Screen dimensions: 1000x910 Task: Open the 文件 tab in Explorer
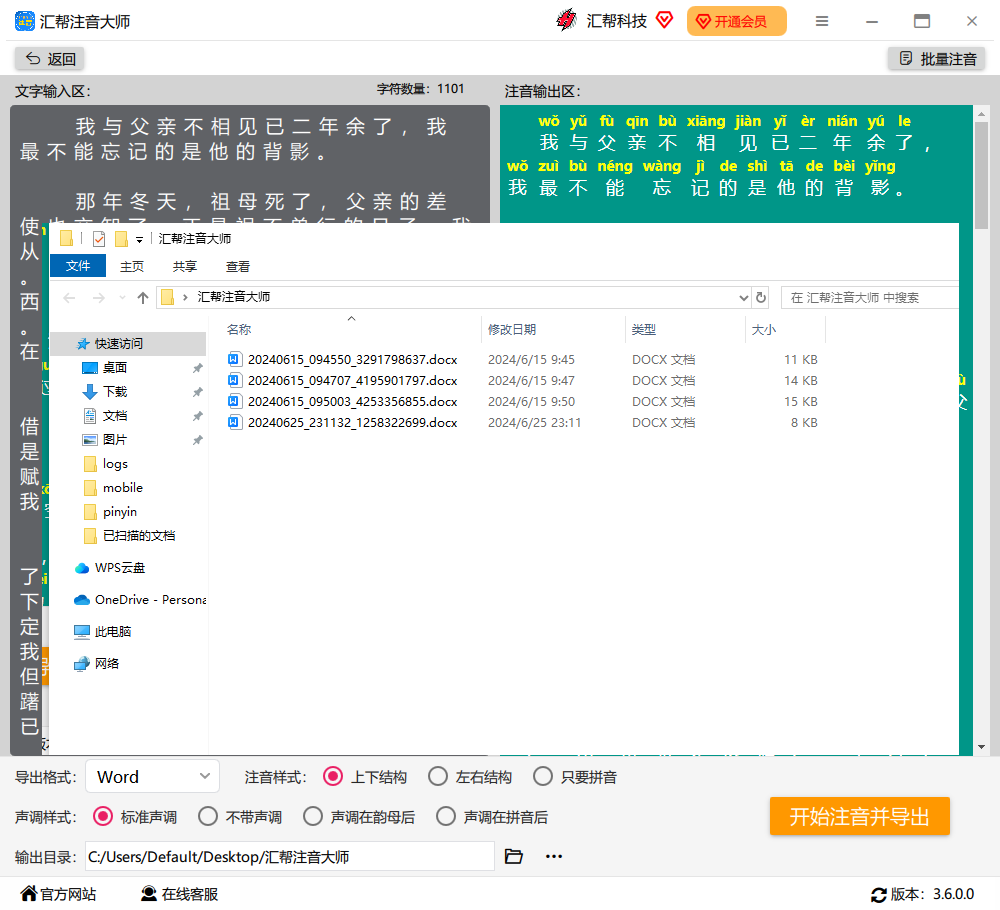pyautogui.click(x=78, y=266)
